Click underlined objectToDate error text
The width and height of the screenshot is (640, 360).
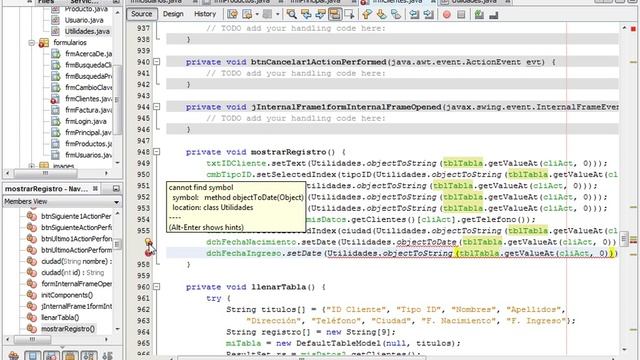pyautogui.click(x=426, y=242)
